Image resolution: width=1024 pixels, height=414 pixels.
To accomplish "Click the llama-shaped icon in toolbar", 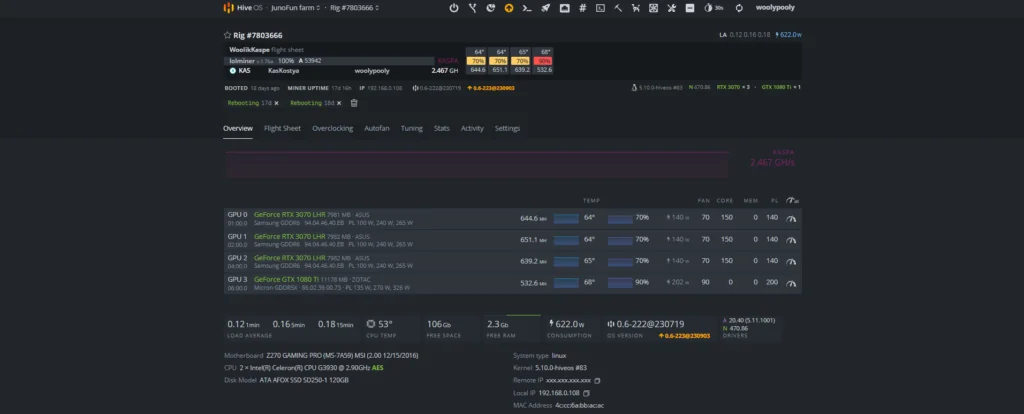I will (x=635, y=8).
